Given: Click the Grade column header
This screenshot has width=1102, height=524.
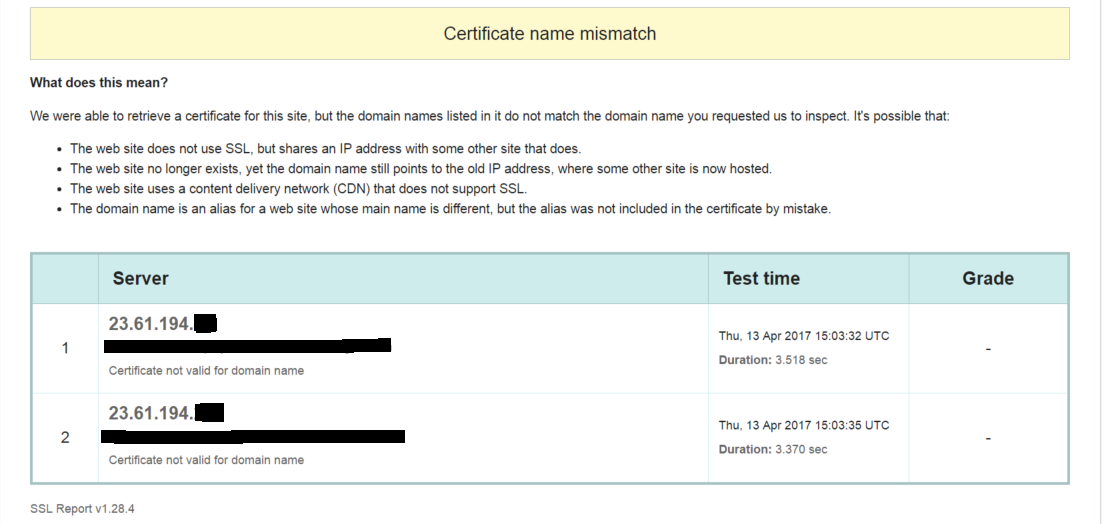Looking at the screenshot, I should click(x=988, y=278).
